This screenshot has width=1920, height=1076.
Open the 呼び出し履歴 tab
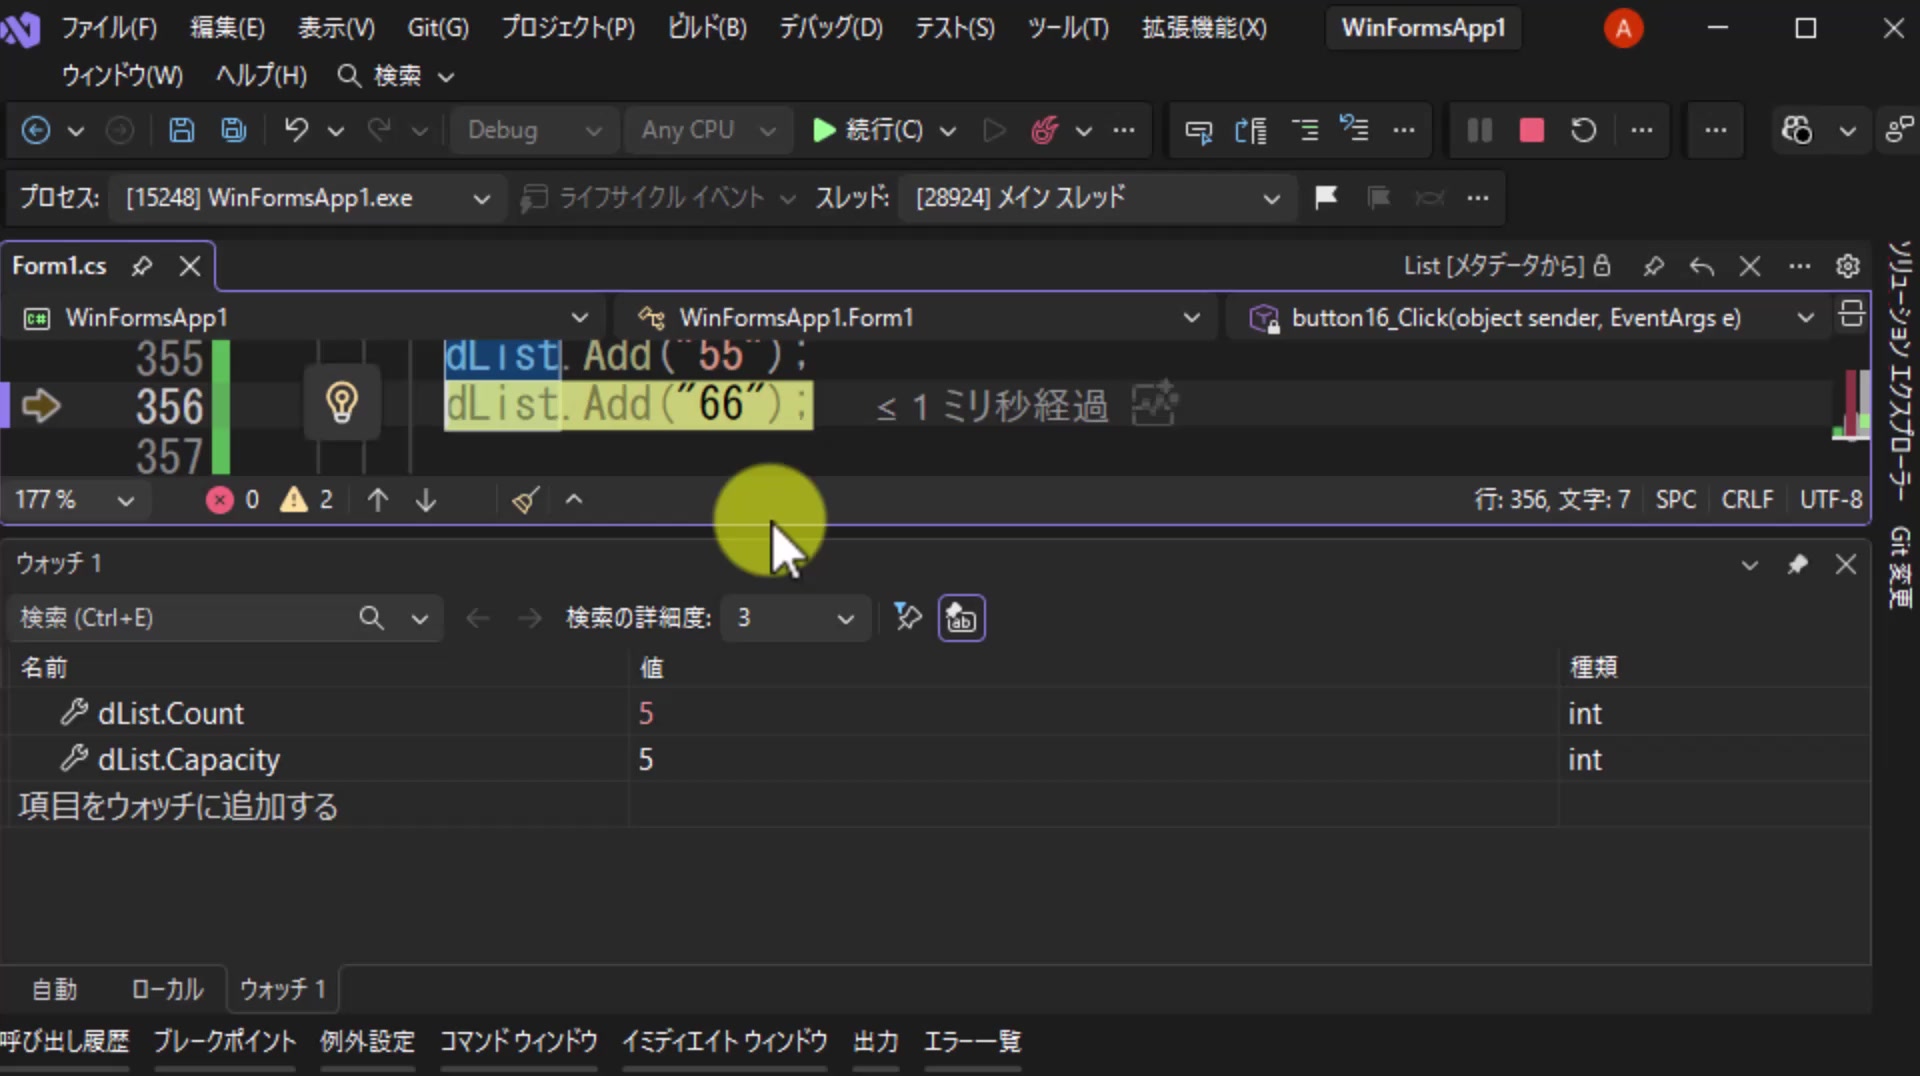click(65, 1042)
